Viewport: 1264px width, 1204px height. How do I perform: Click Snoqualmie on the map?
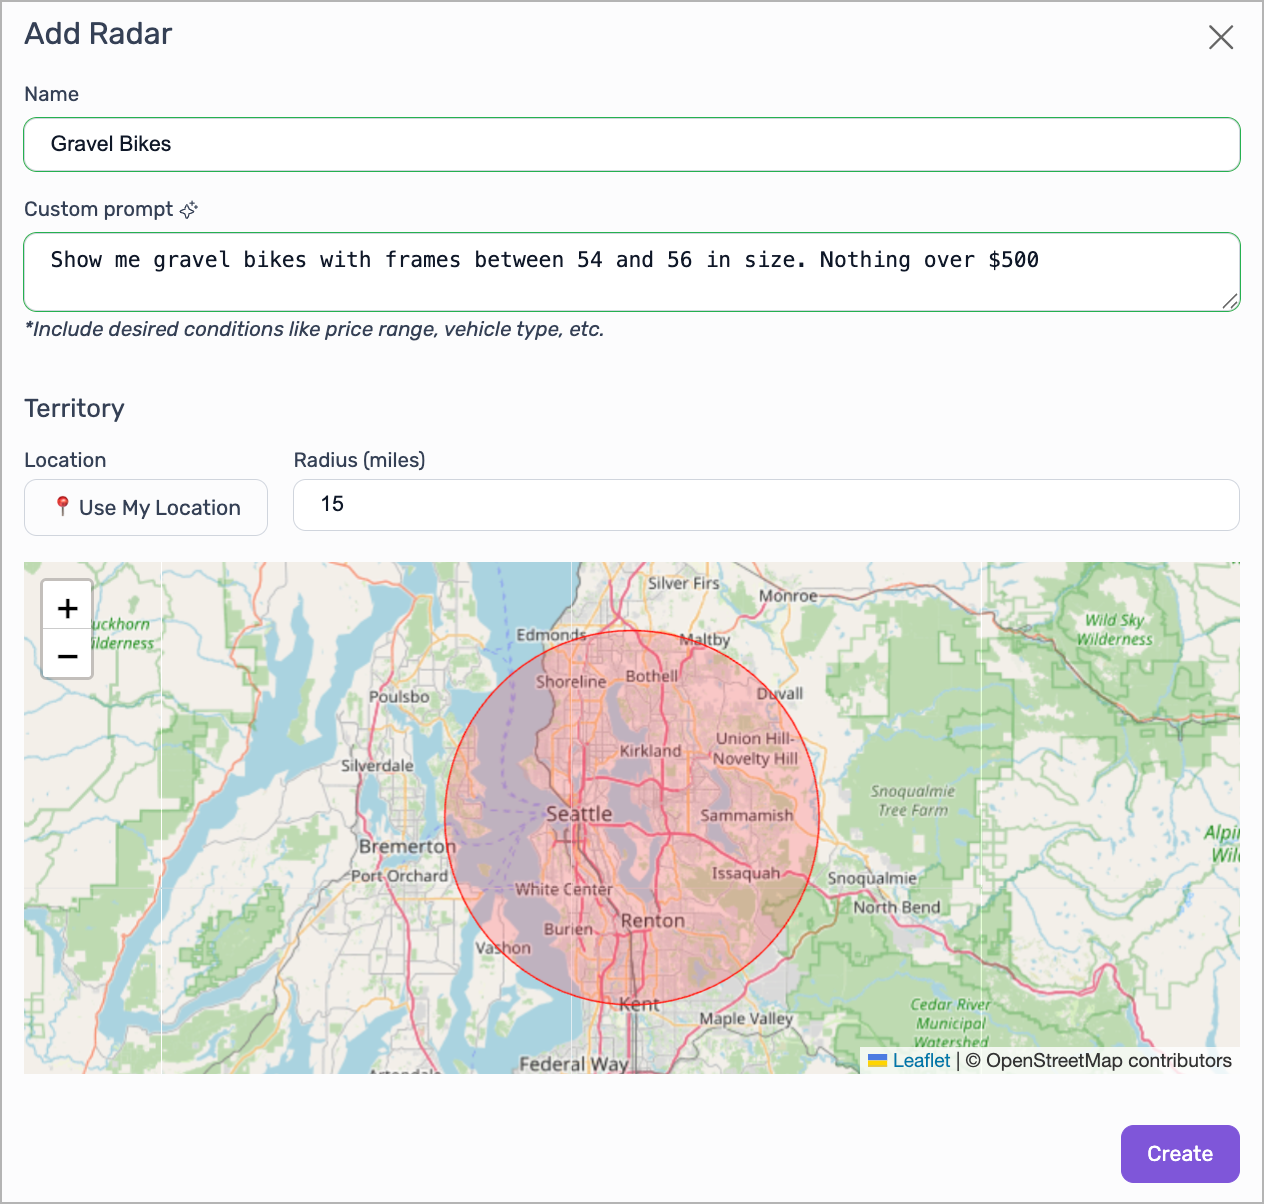coord(871,878)
